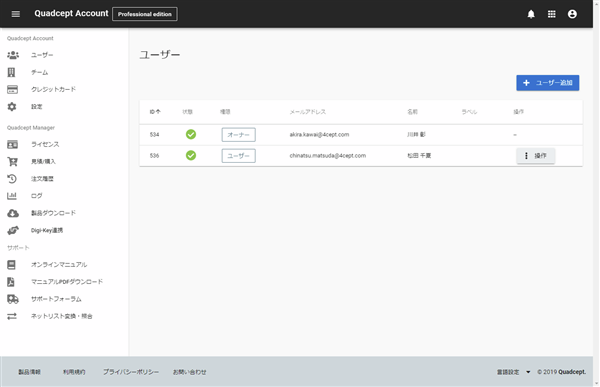Click the cloud download icon
This screenshot has width=600, height=387.
click(x=13, y=213)
